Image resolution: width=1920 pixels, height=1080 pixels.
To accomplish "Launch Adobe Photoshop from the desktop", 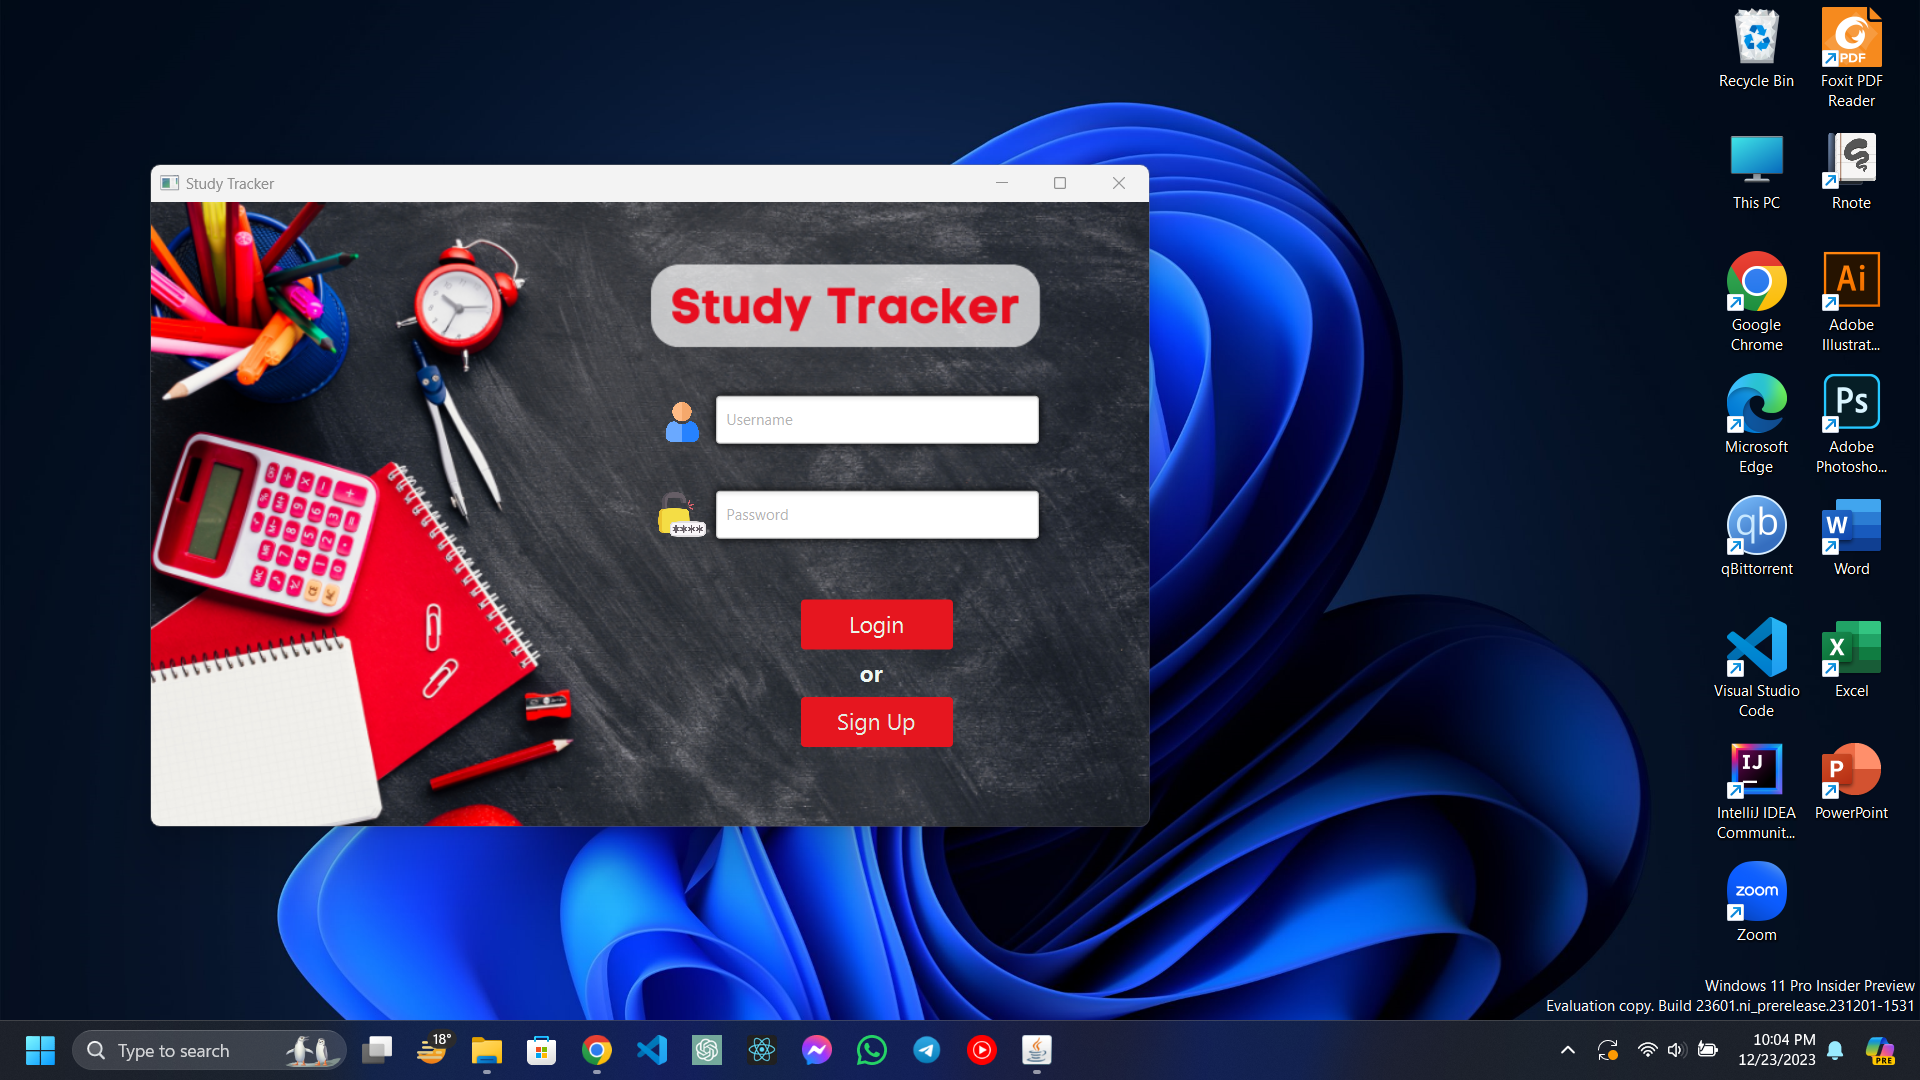I will [x=1851, y=400].
